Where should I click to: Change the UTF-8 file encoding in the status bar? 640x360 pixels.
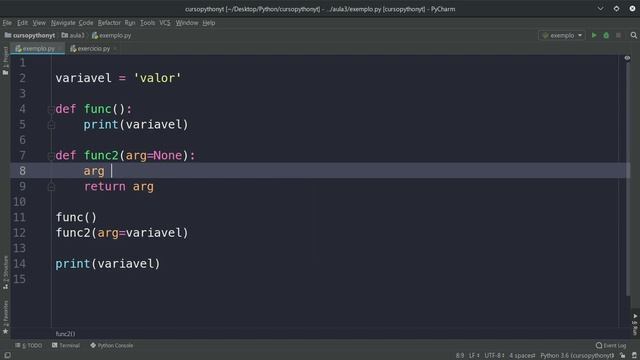494,356
